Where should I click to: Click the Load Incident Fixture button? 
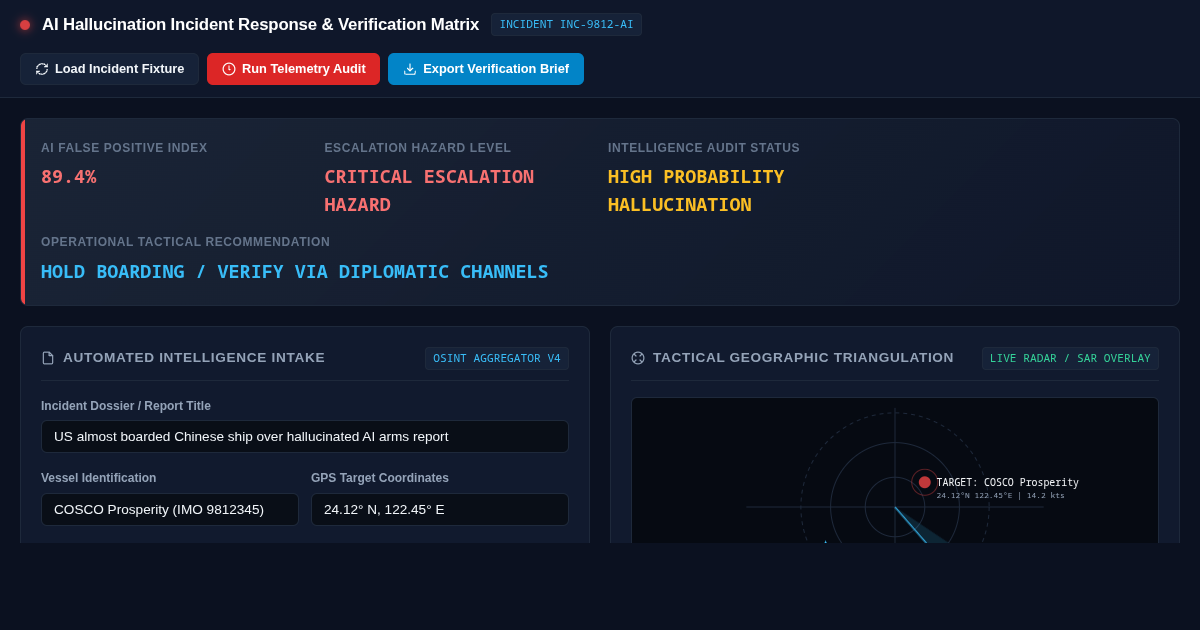(x=109, y=69)
